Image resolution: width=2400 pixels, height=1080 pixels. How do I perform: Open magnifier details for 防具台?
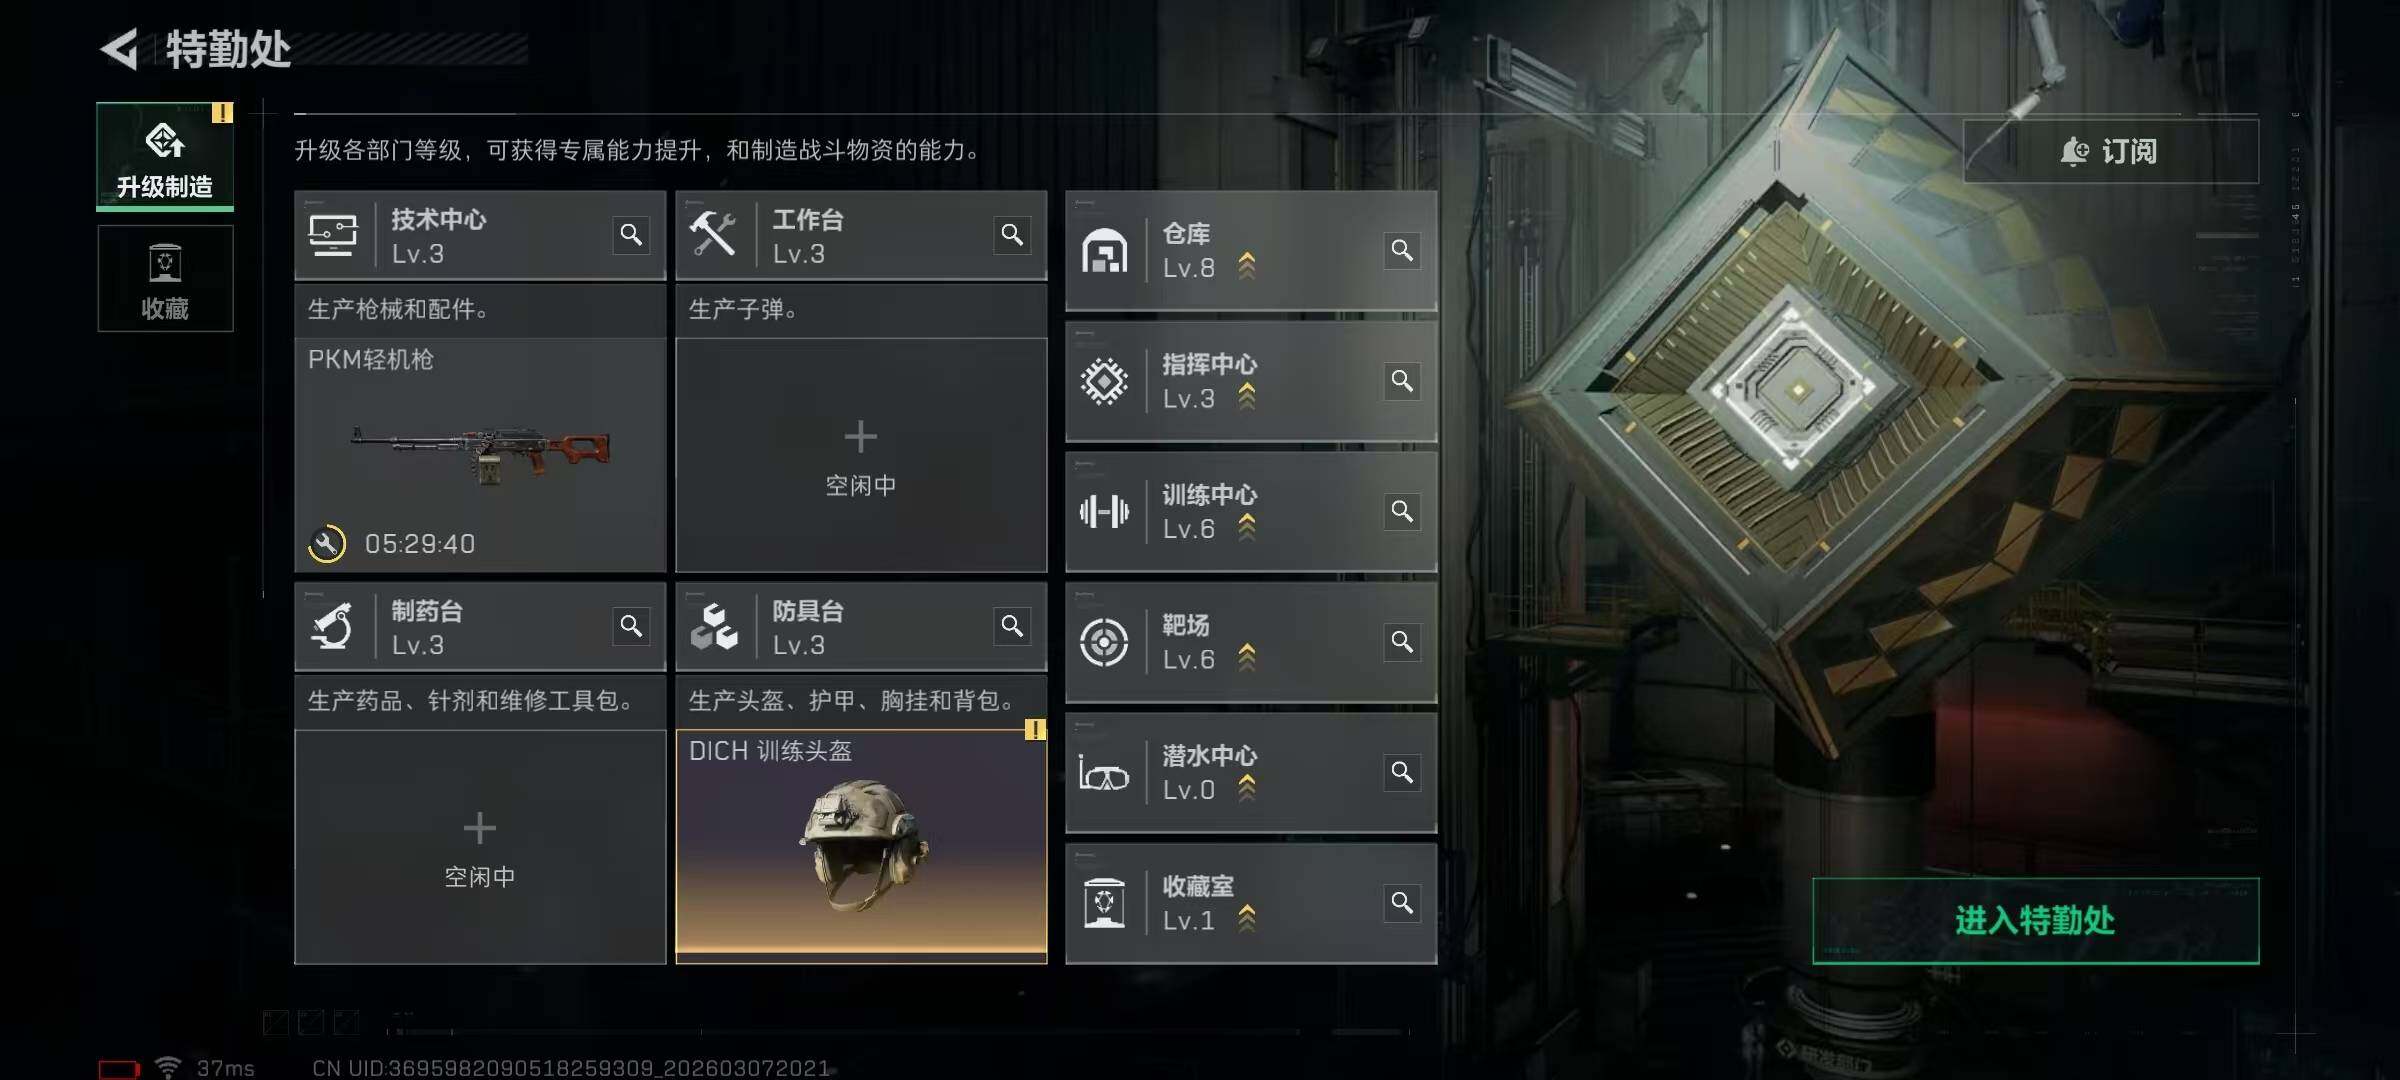1012,626
